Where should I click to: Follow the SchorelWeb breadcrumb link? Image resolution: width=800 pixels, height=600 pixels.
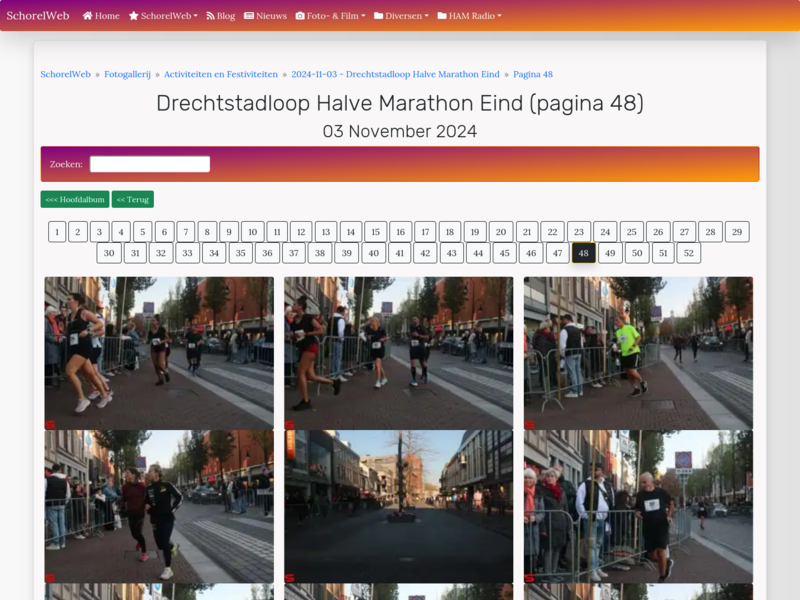(x=65, y=74)
